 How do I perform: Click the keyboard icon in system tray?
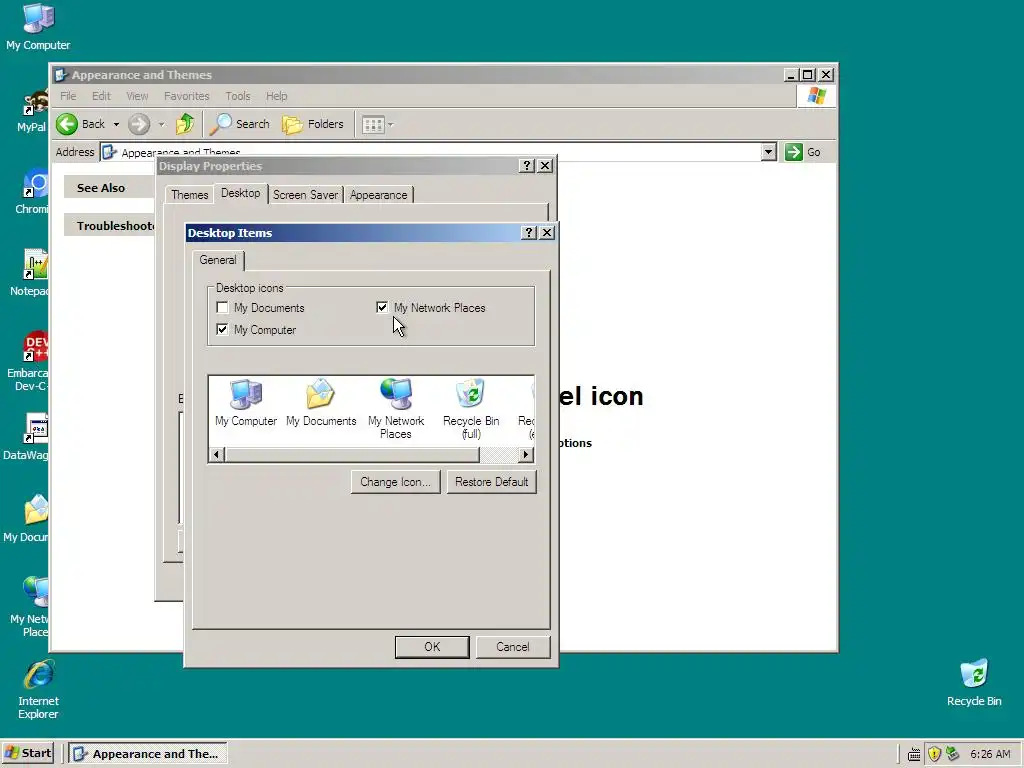click(914, 754)
